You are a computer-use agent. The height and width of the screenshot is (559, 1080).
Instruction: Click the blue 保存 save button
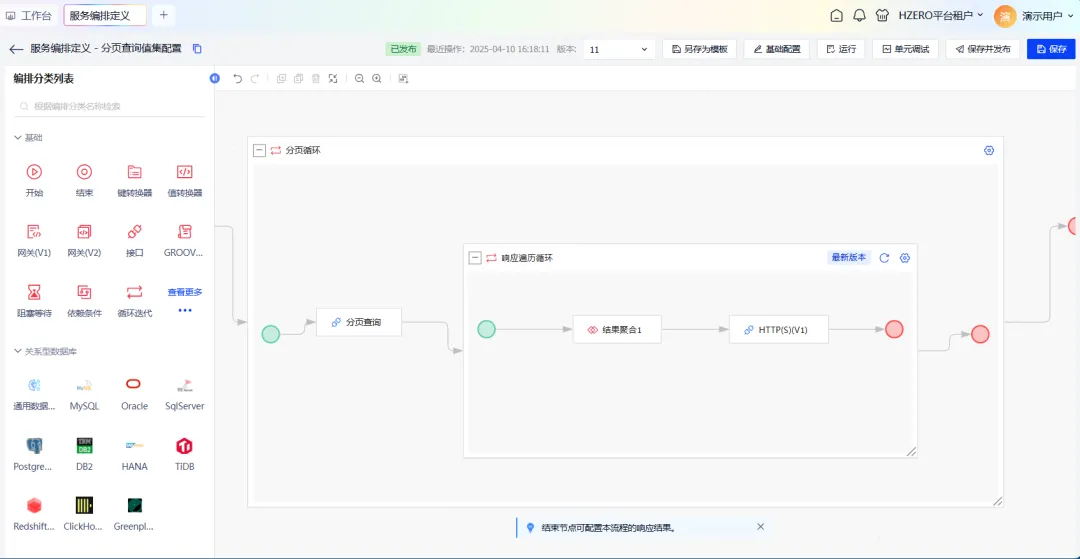tap(1051, 50)
